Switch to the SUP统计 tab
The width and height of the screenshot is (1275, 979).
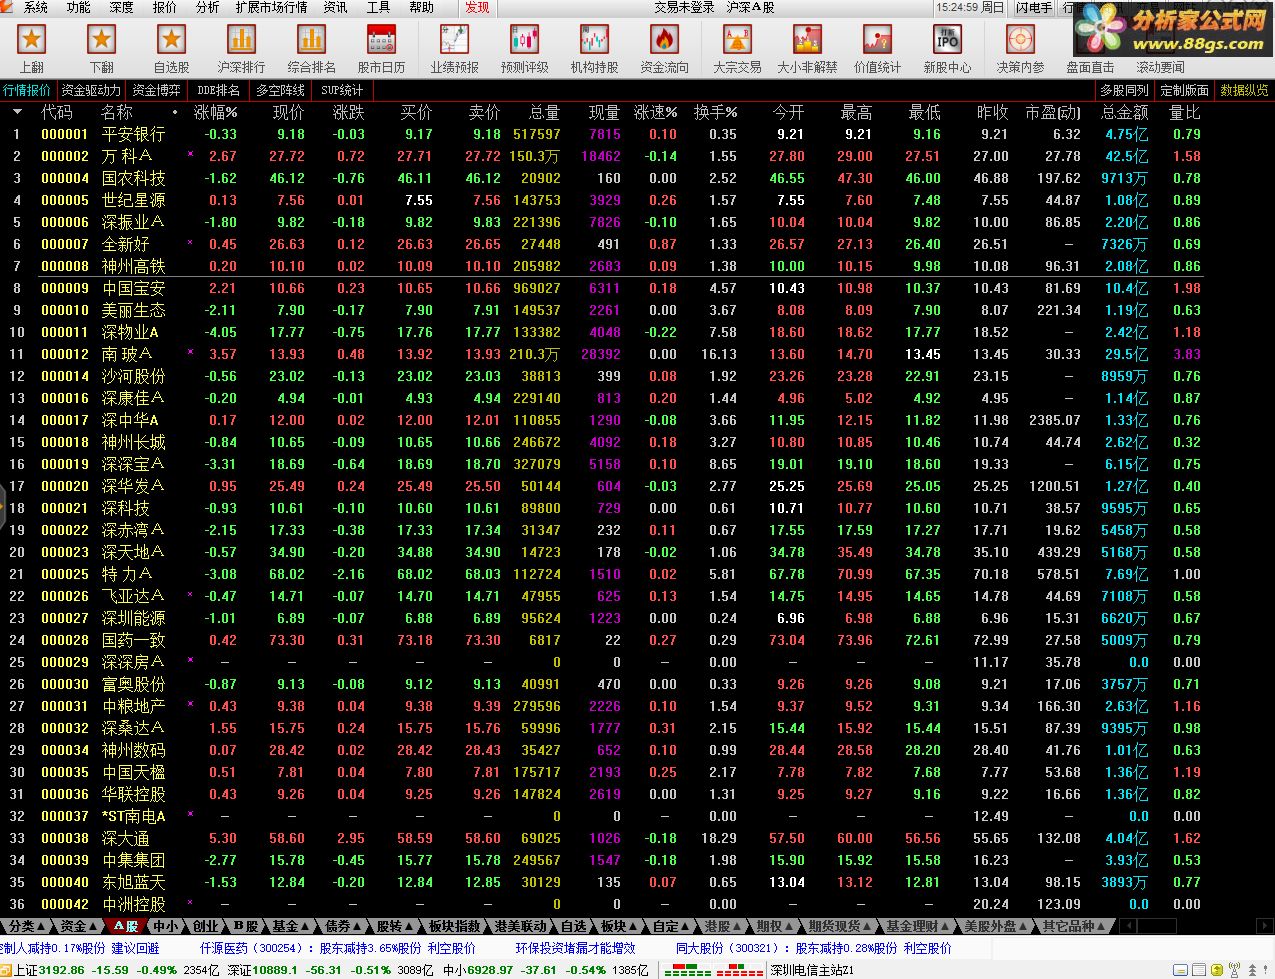click(x=342, y=90)
